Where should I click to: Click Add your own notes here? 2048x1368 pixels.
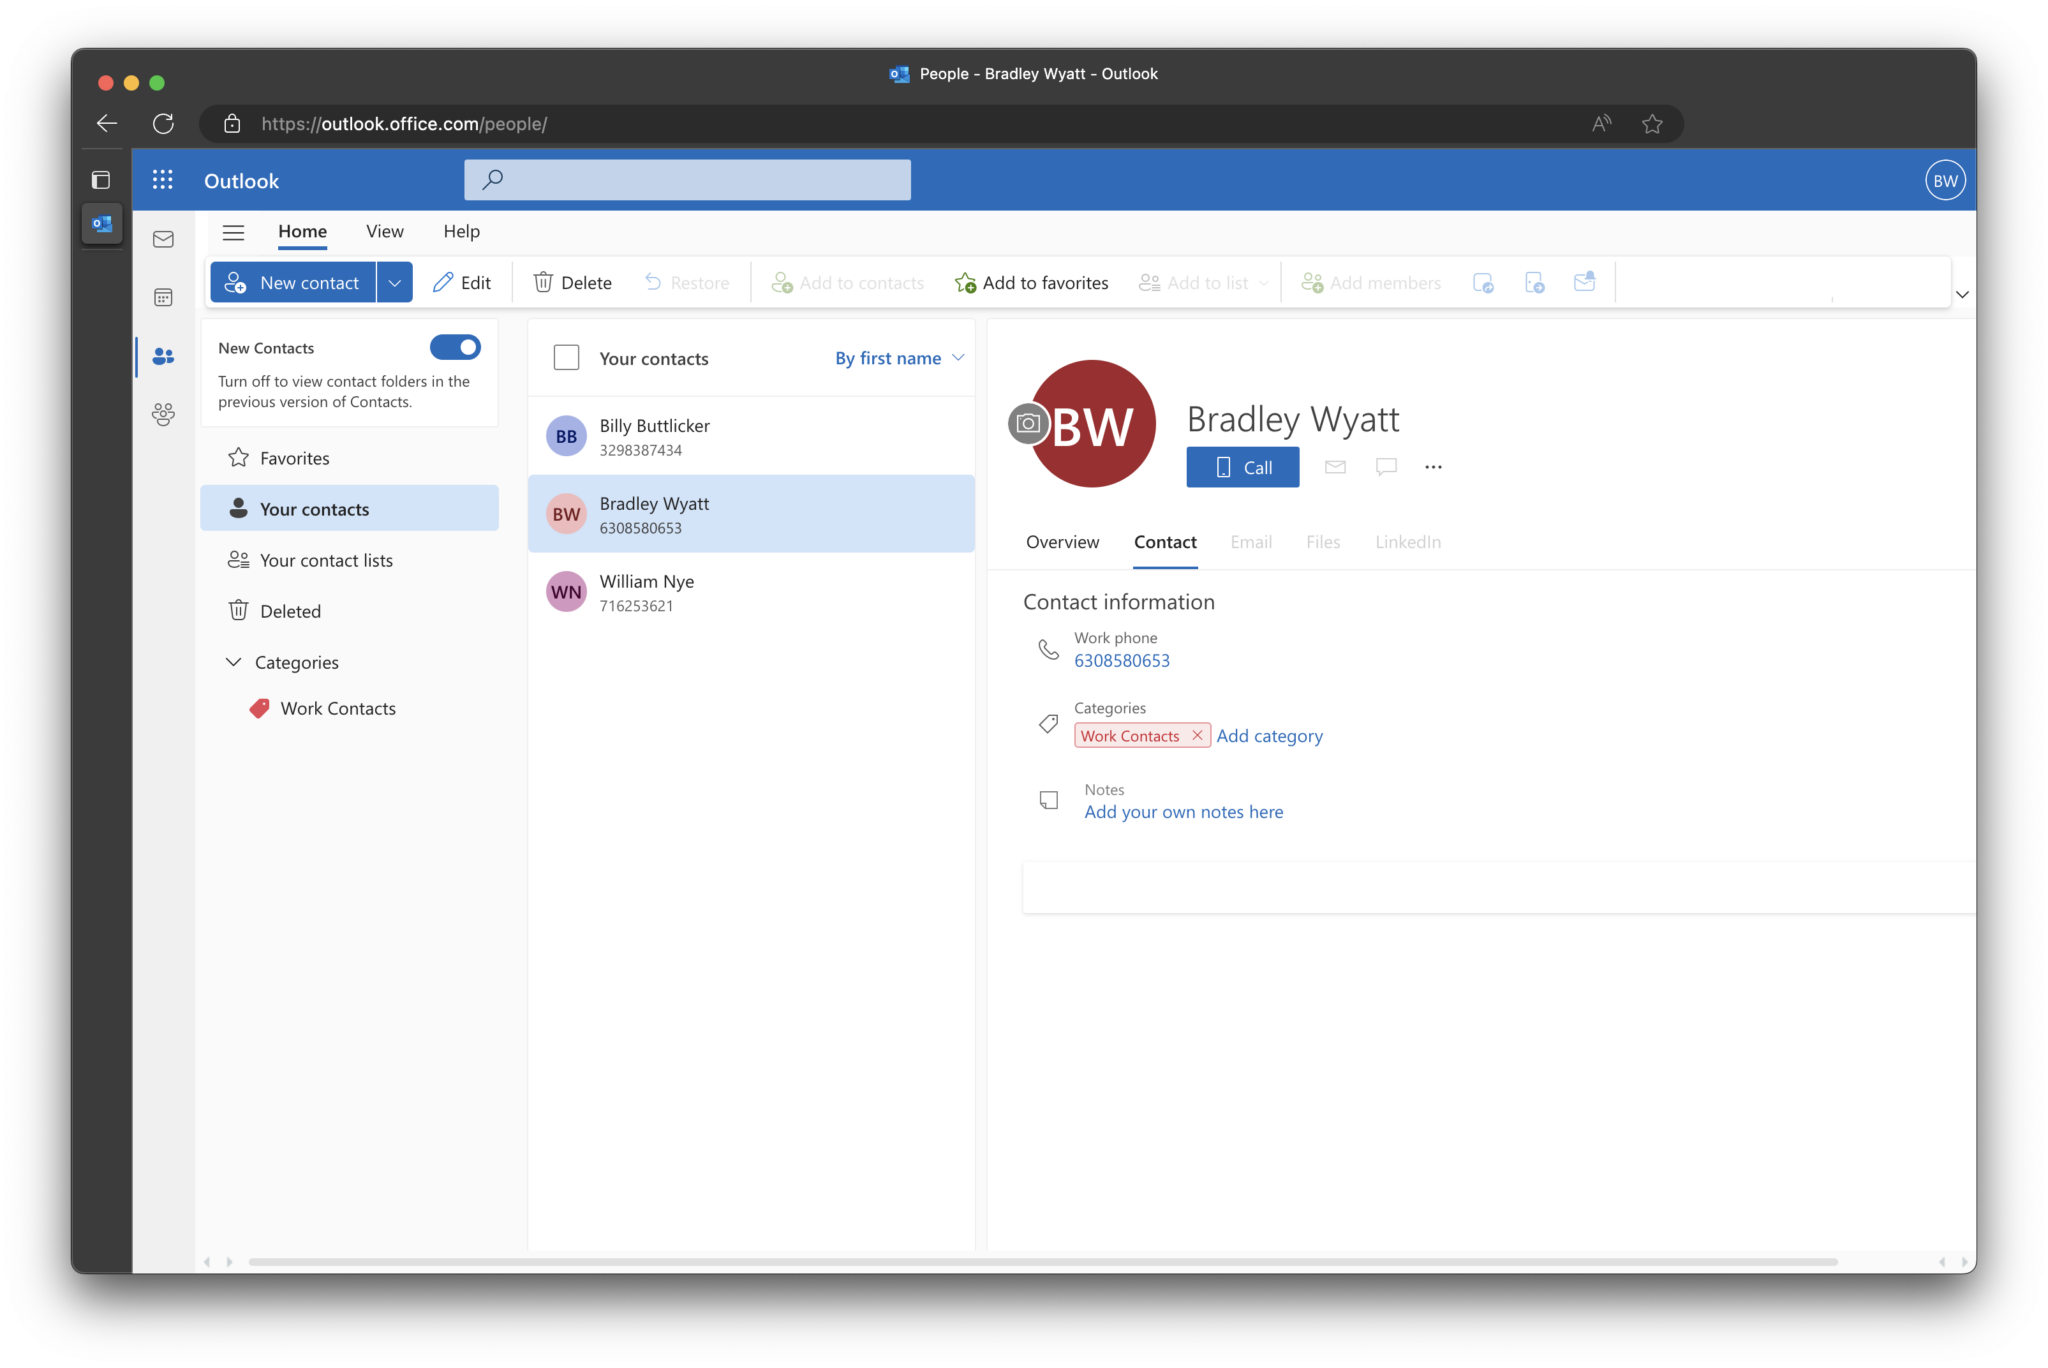1183,812
